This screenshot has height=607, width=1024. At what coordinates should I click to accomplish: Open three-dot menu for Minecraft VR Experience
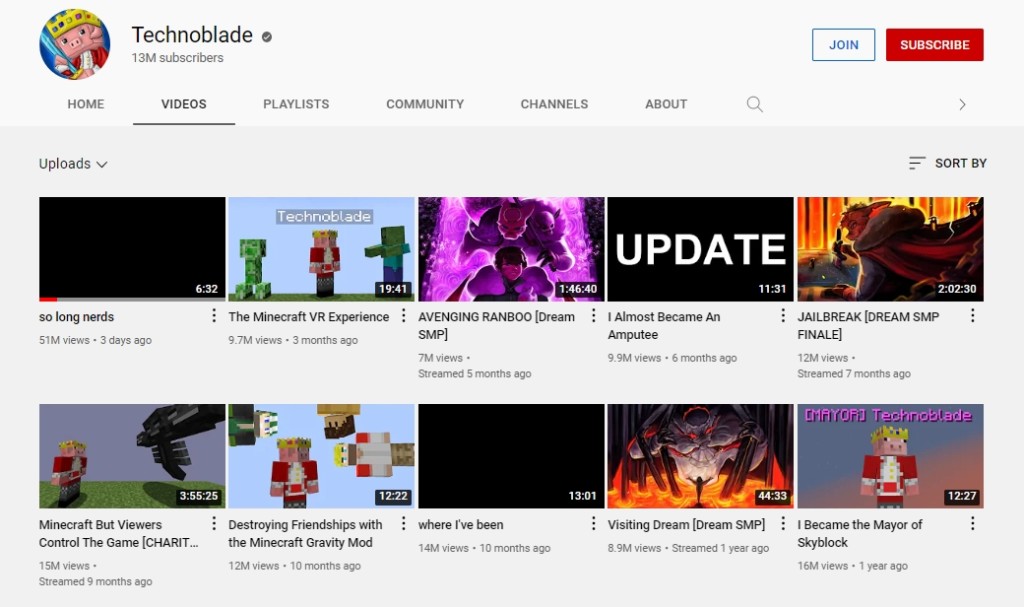[x=404, y=316]
